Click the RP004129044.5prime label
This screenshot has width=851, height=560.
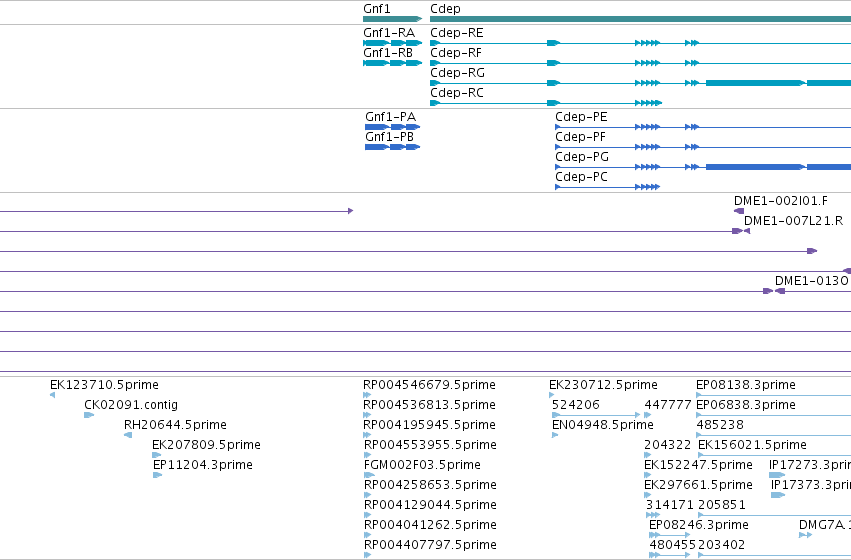coord(430,505)
